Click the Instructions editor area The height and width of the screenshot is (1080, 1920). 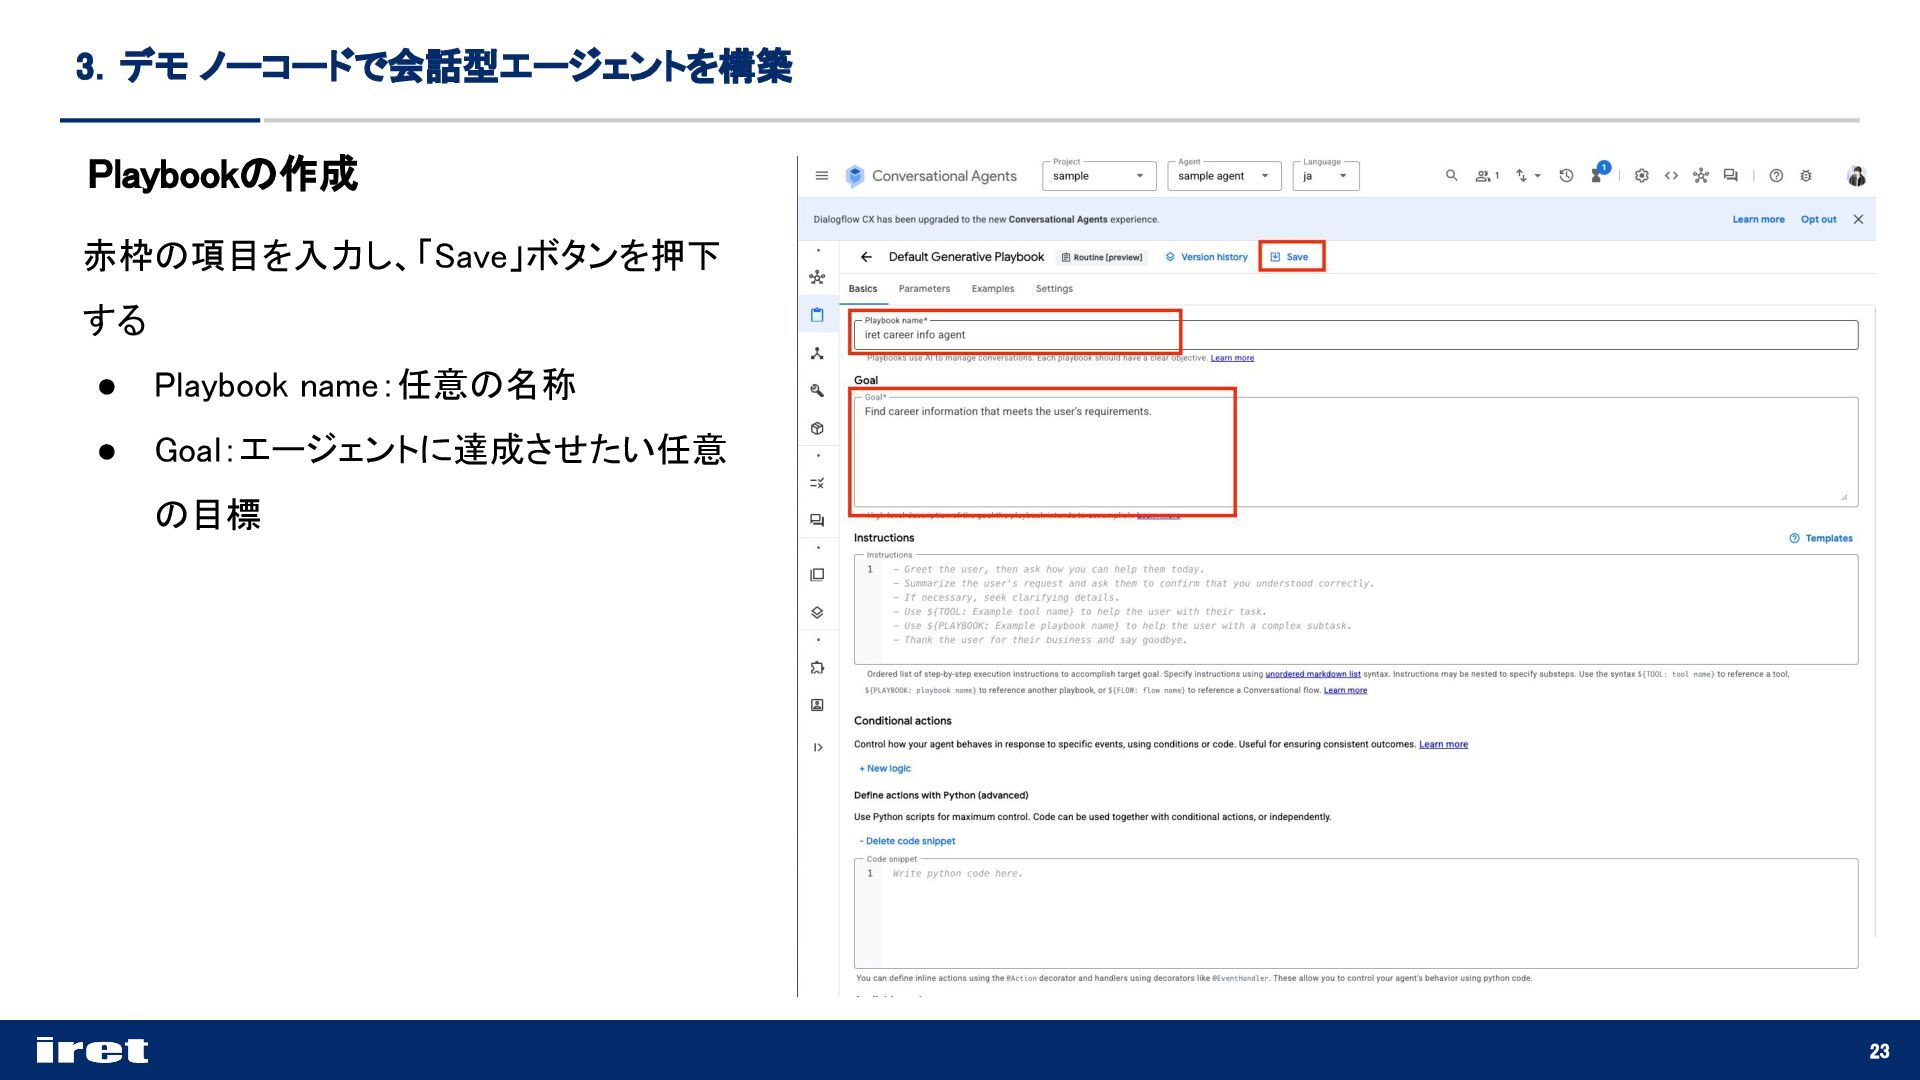point(1356,610)
